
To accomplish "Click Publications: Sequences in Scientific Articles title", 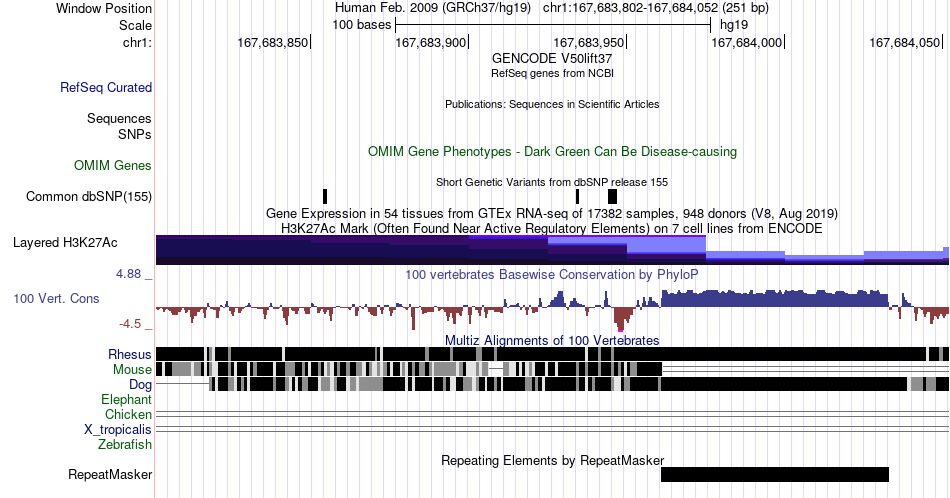I will [552, 104].
